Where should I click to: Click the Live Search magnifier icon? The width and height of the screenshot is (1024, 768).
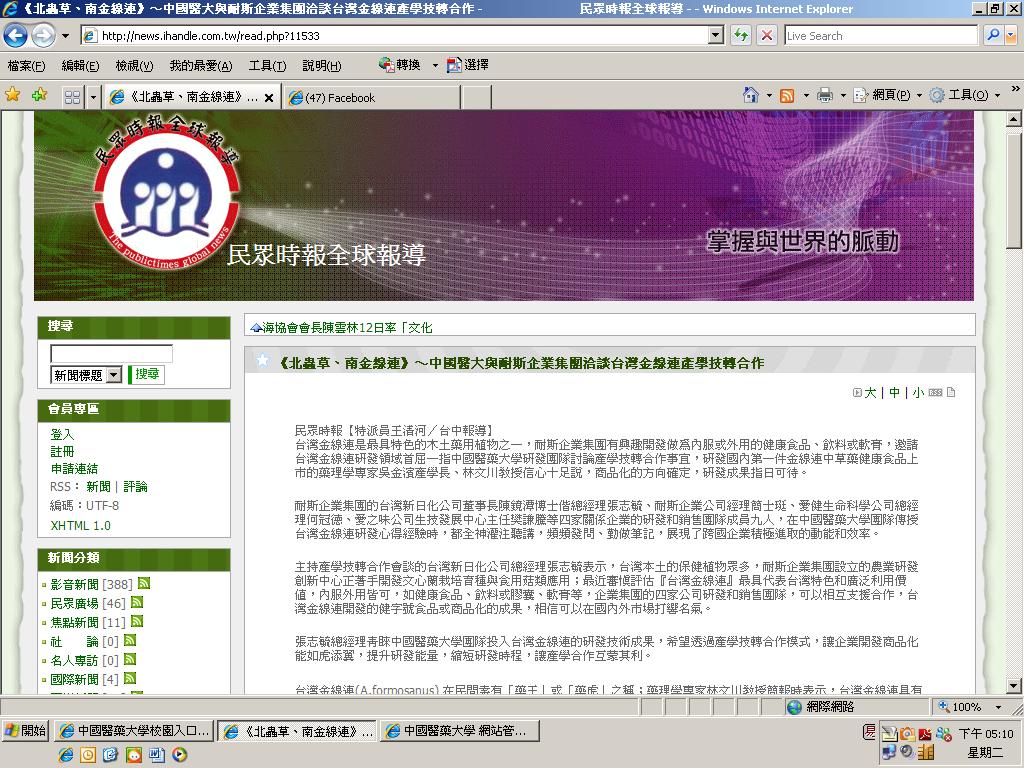pyautogui.click(x=993, y=35)
